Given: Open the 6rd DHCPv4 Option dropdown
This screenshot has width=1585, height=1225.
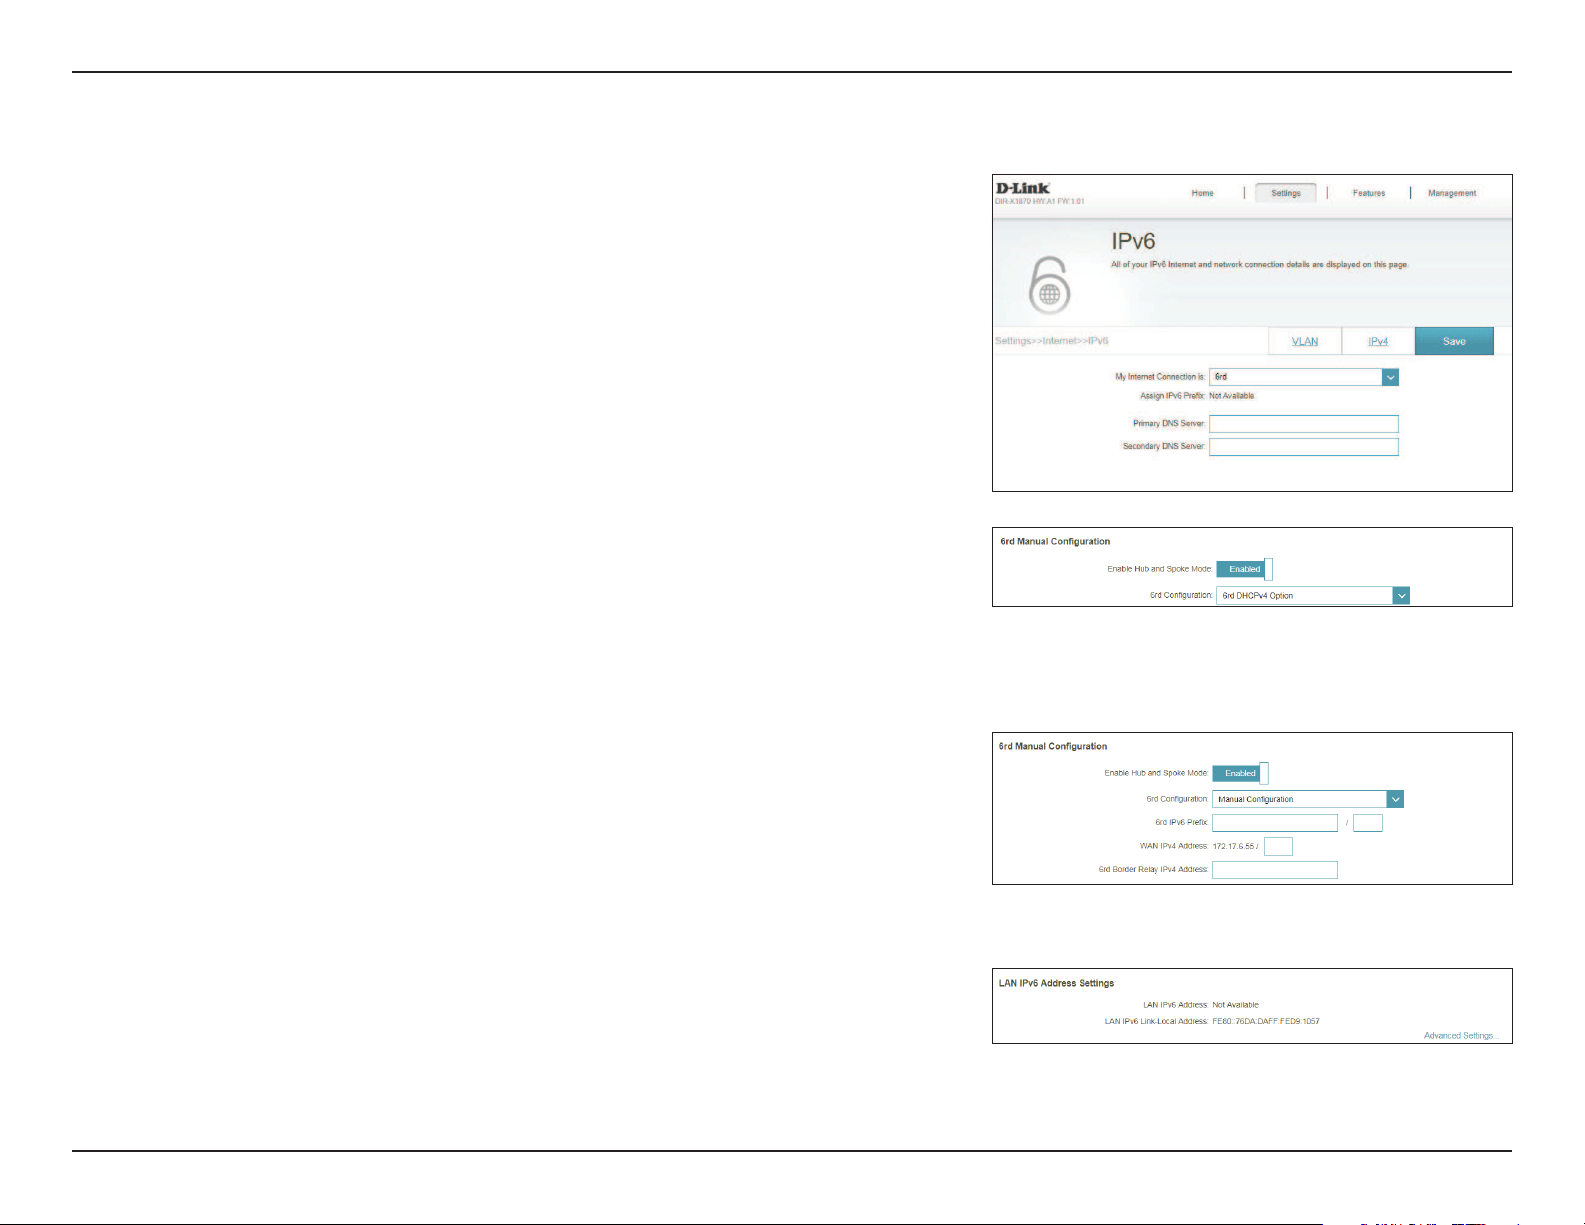Looking at the screenshot, I should [x=1313, y=596].
